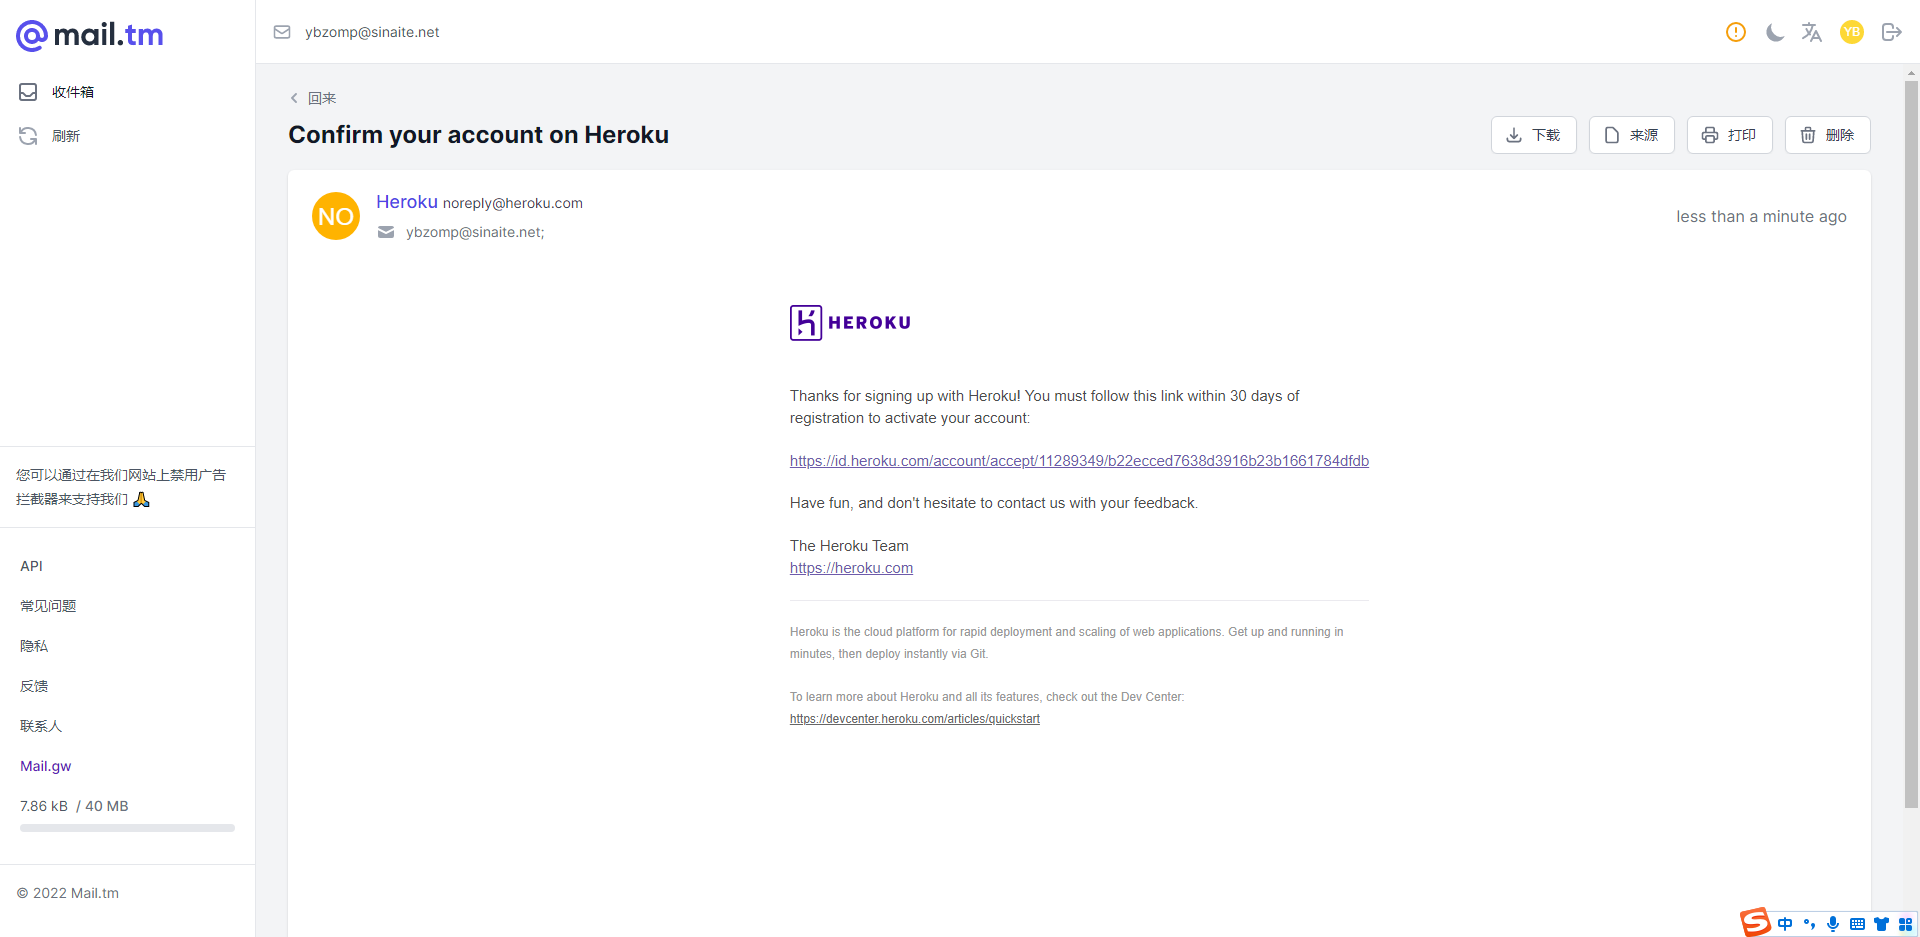Click the 'Have fun' feedback sentence
Viewport: 1920px width, 937px height.
coord(994,503)
